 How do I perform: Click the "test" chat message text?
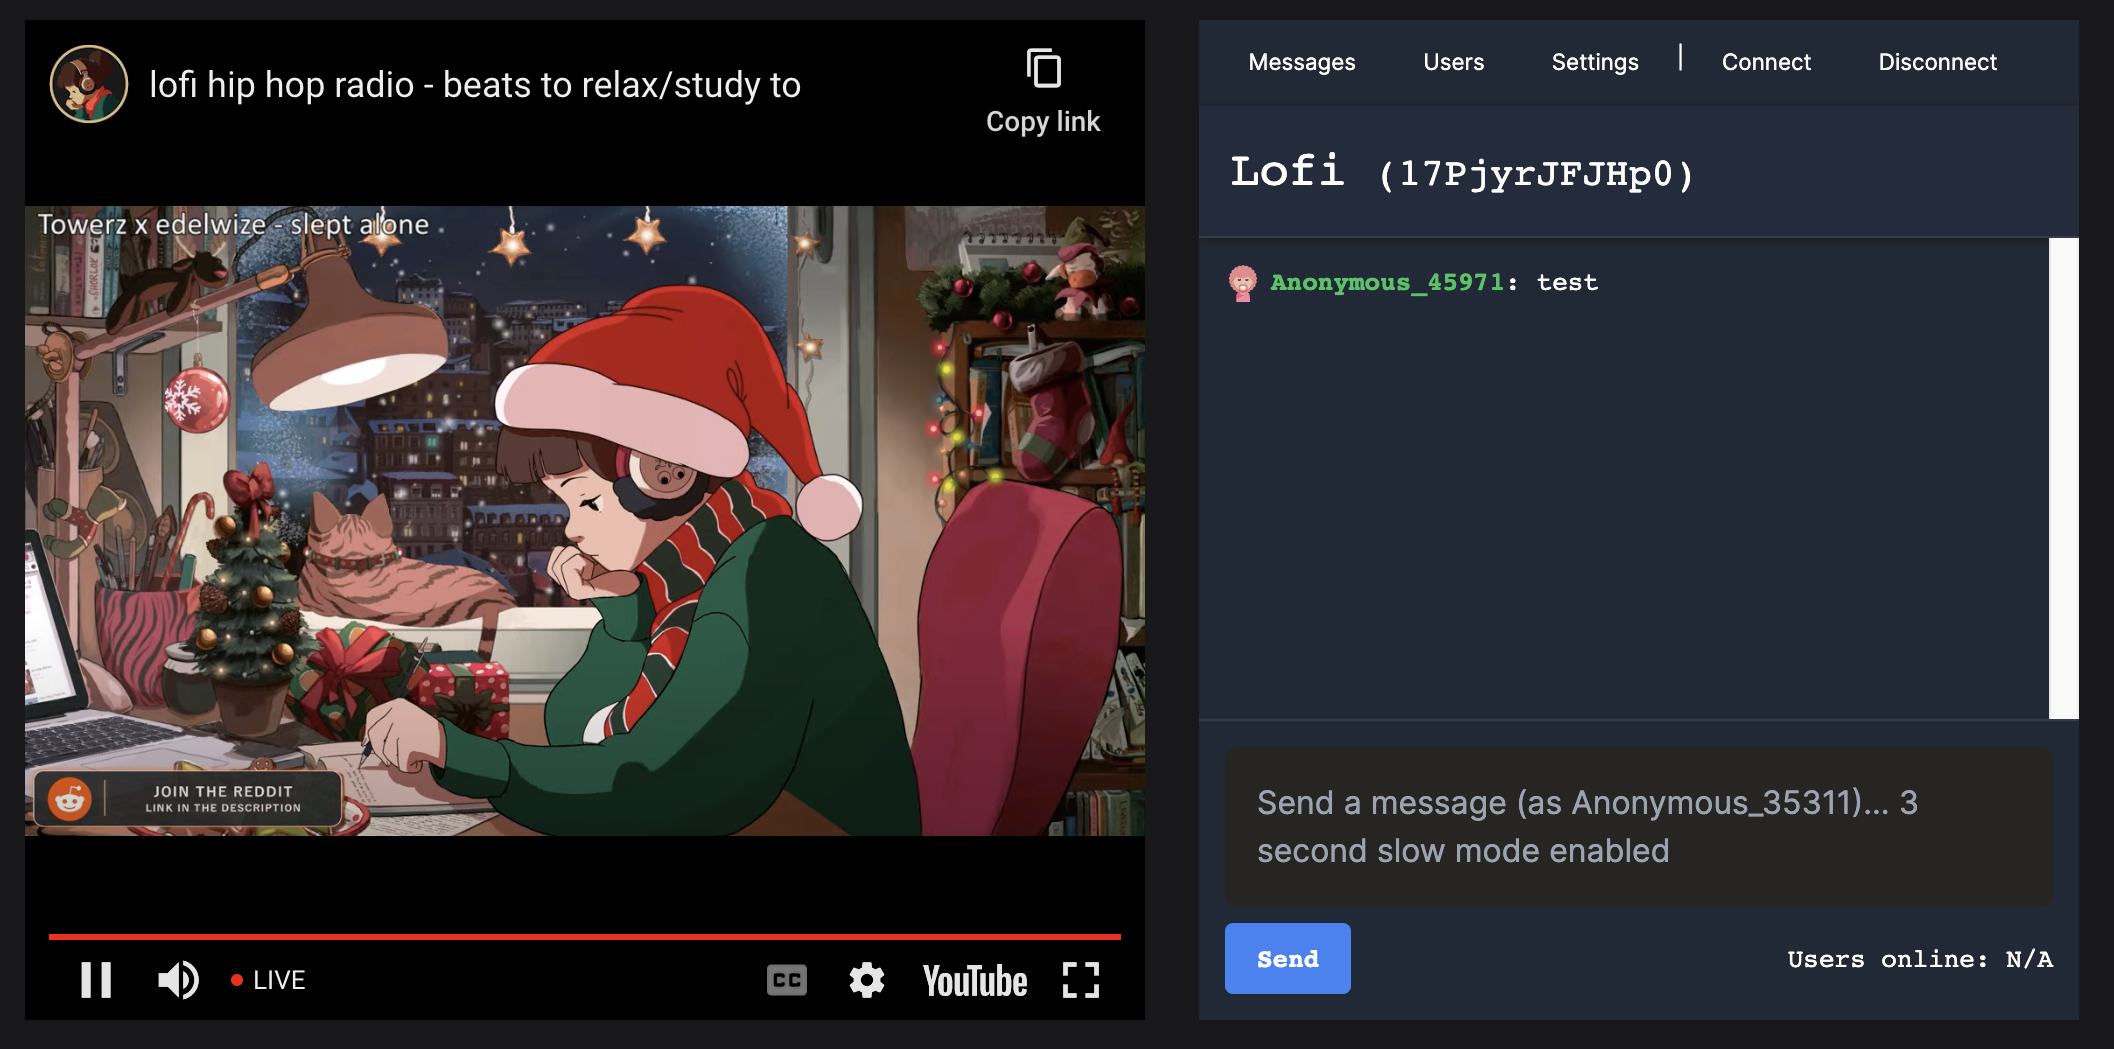pyautogui.click(x=1567, y=283)
